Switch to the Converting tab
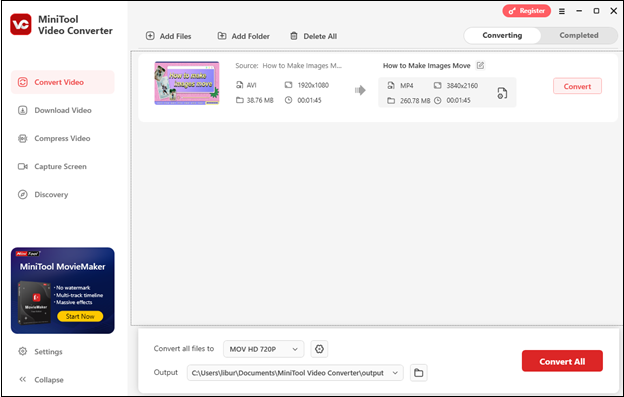 point(502,35)
